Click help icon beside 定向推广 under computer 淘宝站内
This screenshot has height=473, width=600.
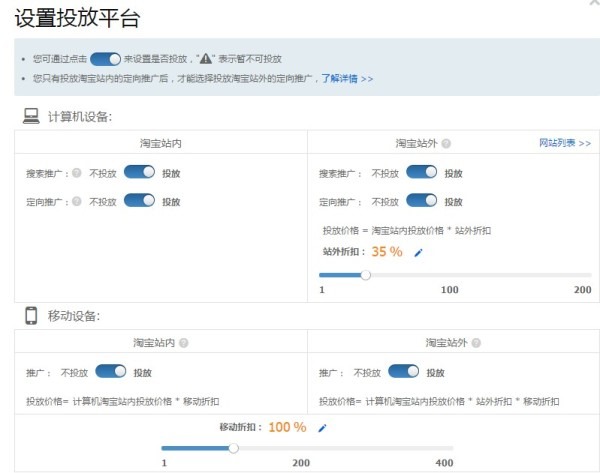(x=76, y=200)
